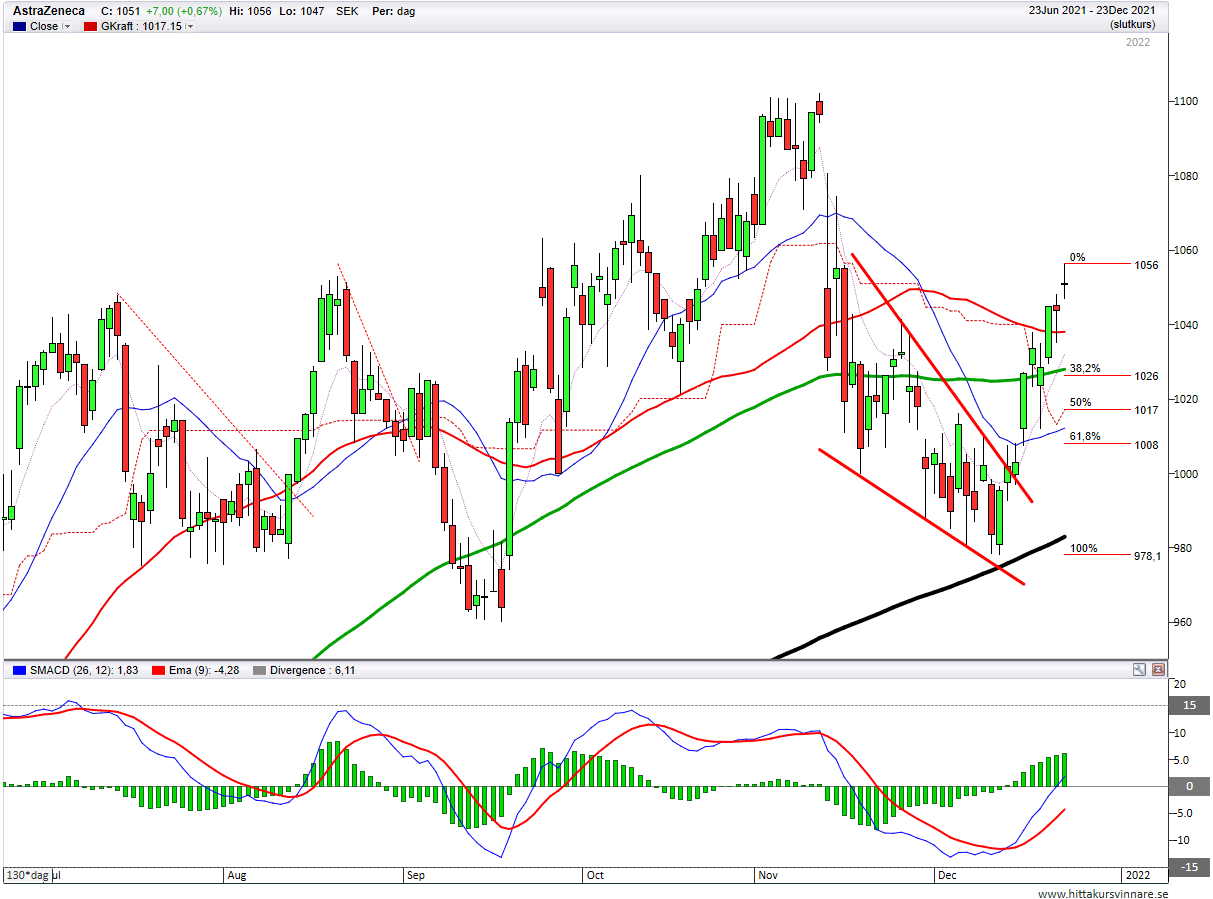This screenshot has height=899, width=1213.
Task: Click the 1026 price level value
Action: tap(1147, 376)
